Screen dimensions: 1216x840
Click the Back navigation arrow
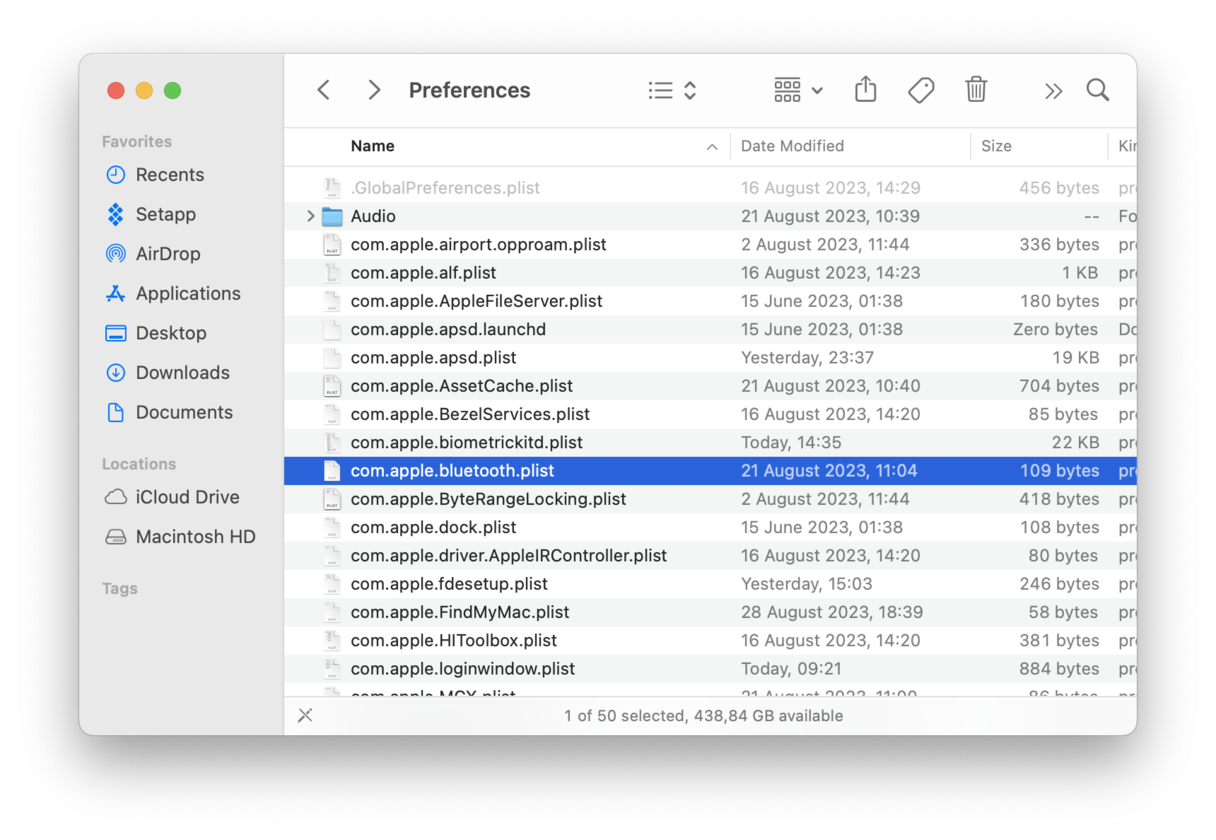324,90
